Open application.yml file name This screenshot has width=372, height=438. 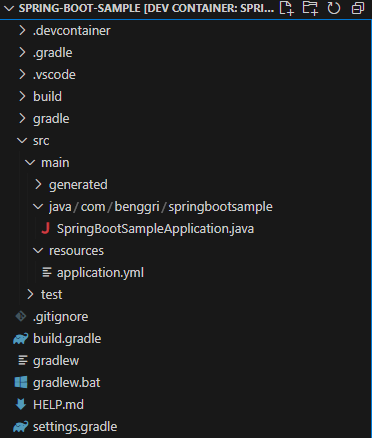tap(100, 273)
